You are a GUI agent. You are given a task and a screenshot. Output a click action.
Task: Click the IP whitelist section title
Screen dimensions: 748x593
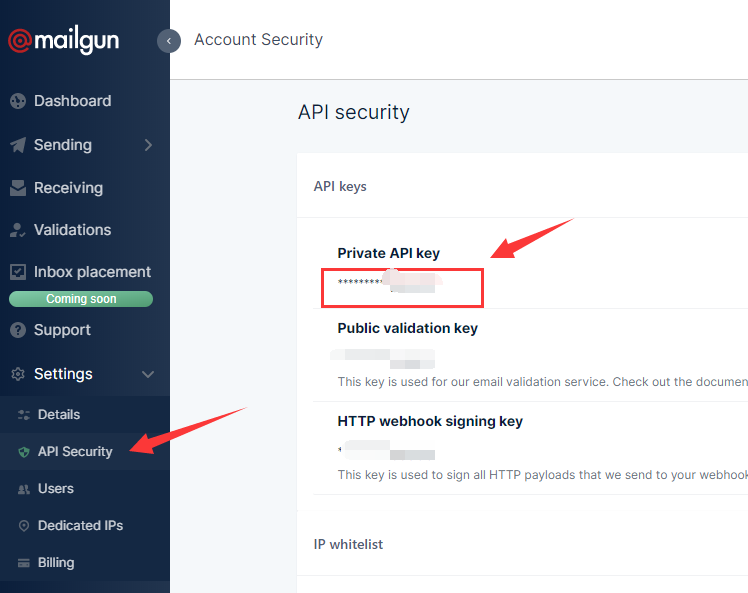pyautogui.click(x=348, y=544)
